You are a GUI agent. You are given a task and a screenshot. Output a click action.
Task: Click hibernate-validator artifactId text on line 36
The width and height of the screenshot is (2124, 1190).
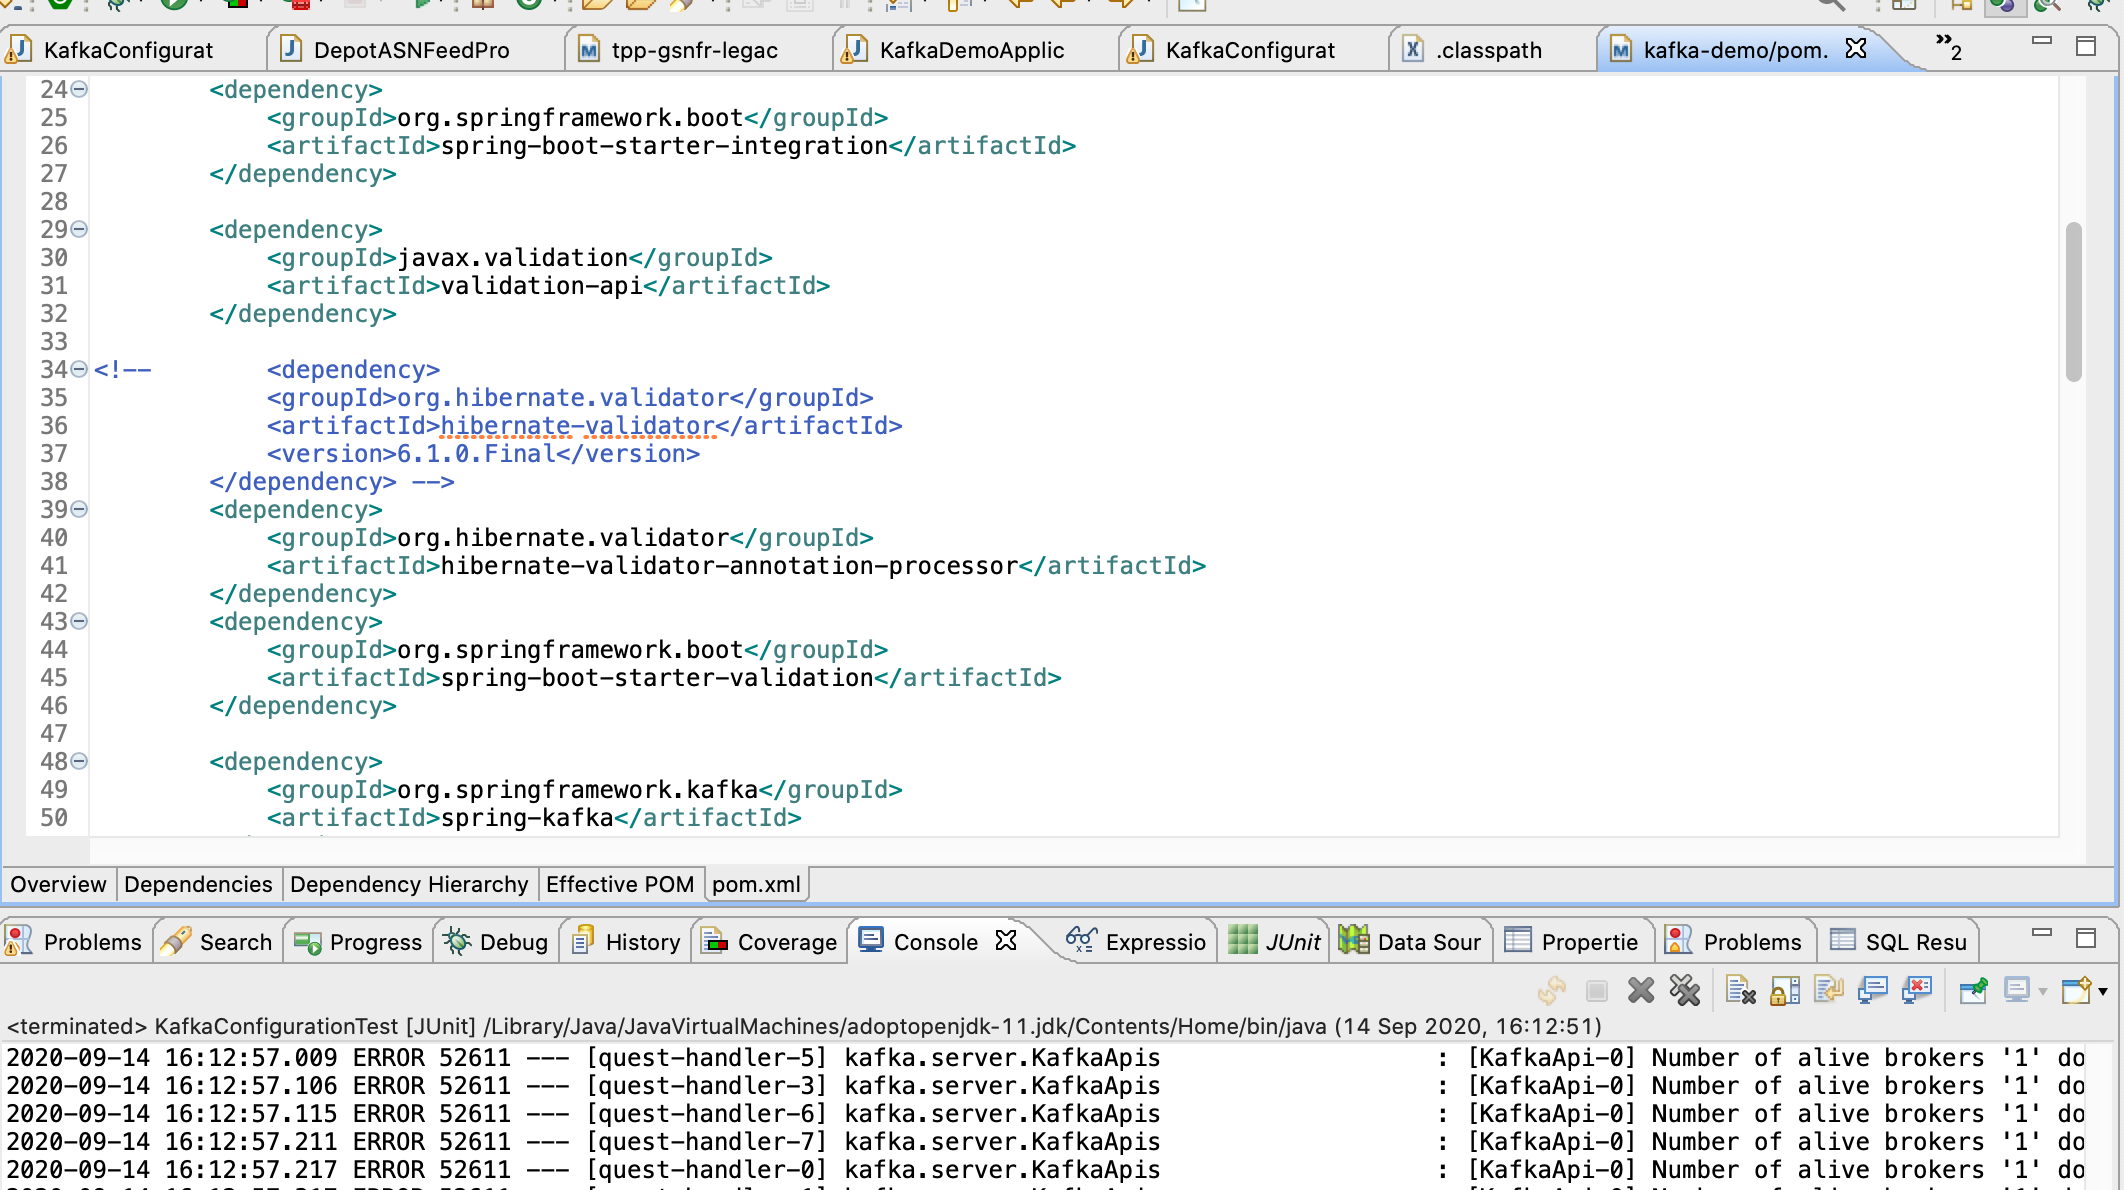click(x=578, y=426)
